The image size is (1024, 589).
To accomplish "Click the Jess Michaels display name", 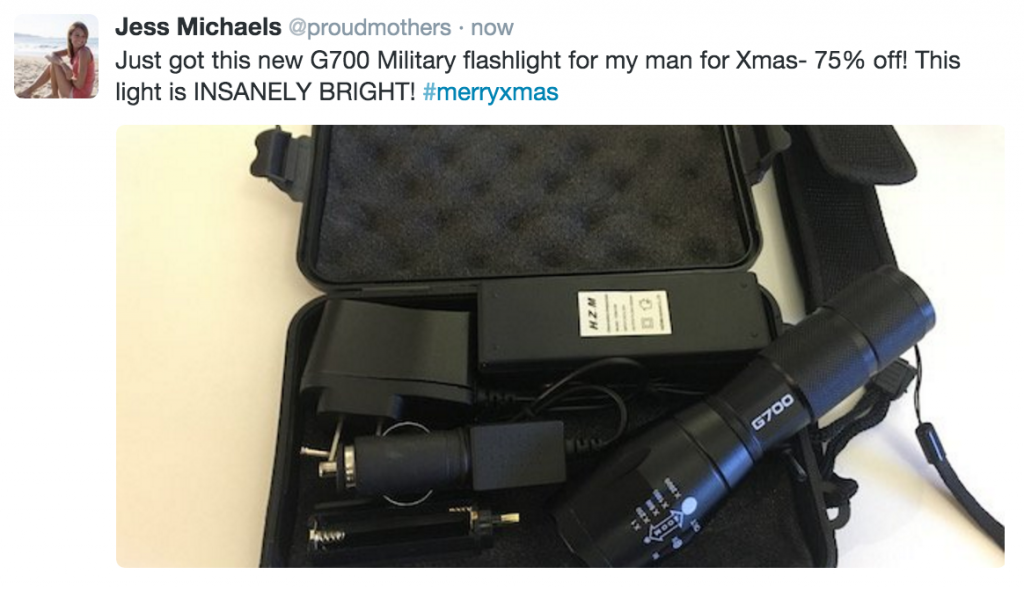I will 198,27.
